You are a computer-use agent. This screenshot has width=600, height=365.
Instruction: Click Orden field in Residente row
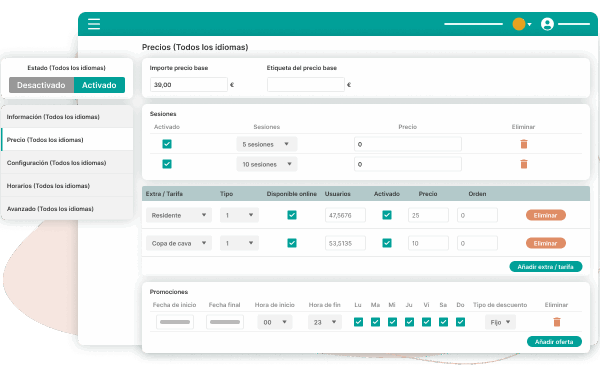[x=477, y=215]
